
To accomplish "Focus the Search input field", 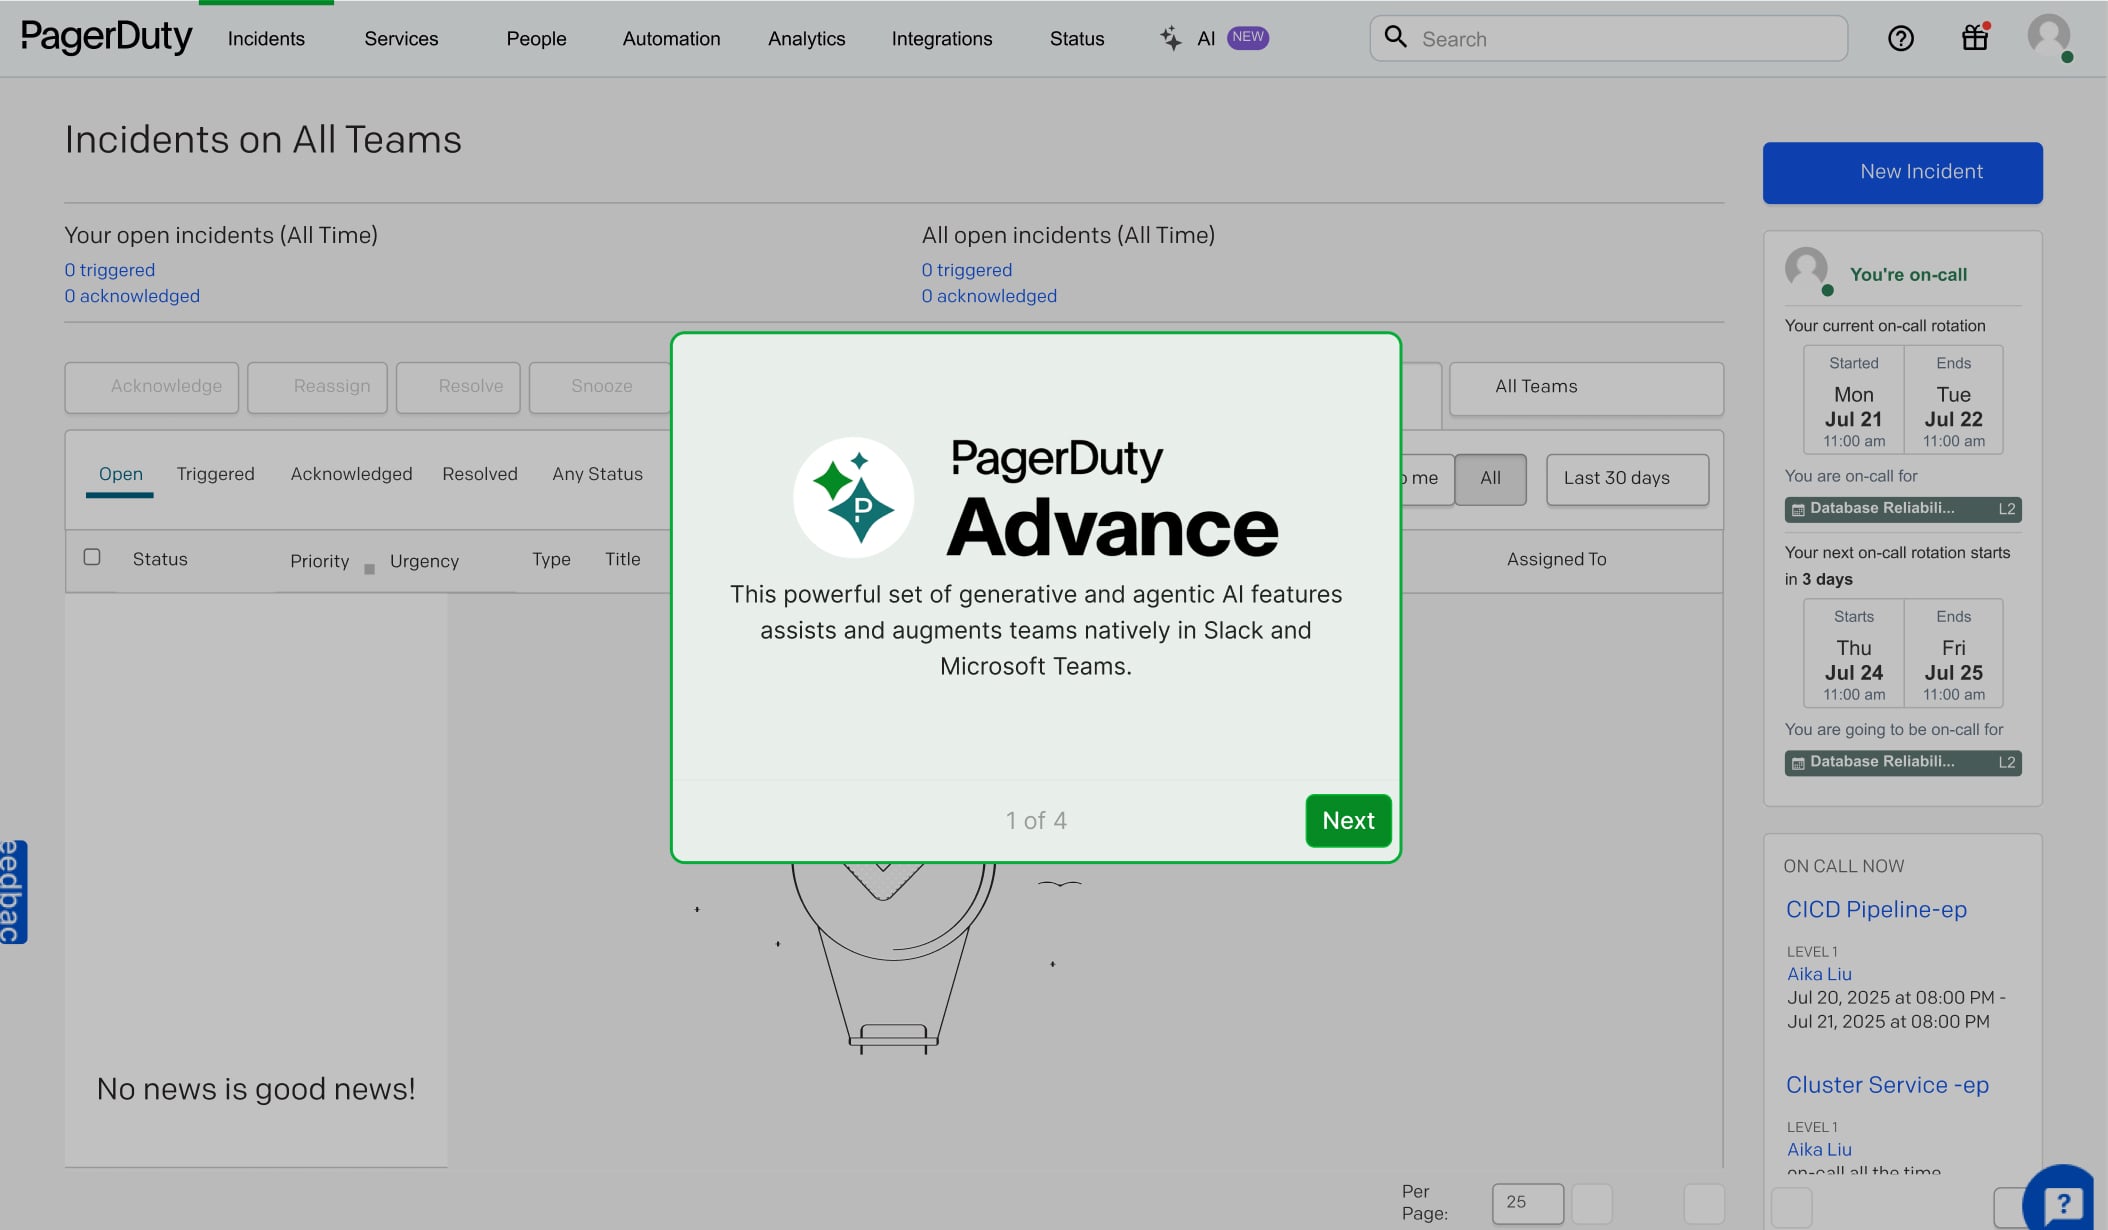I will click(x=1608, y=39).
